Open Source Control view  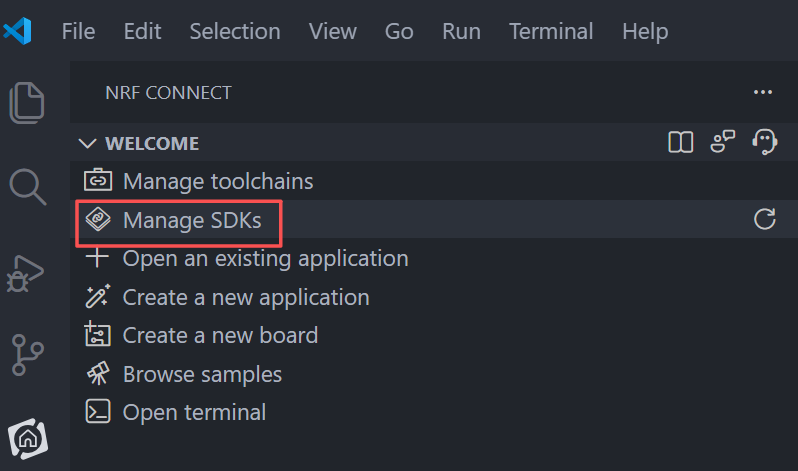tap(27, 354)
